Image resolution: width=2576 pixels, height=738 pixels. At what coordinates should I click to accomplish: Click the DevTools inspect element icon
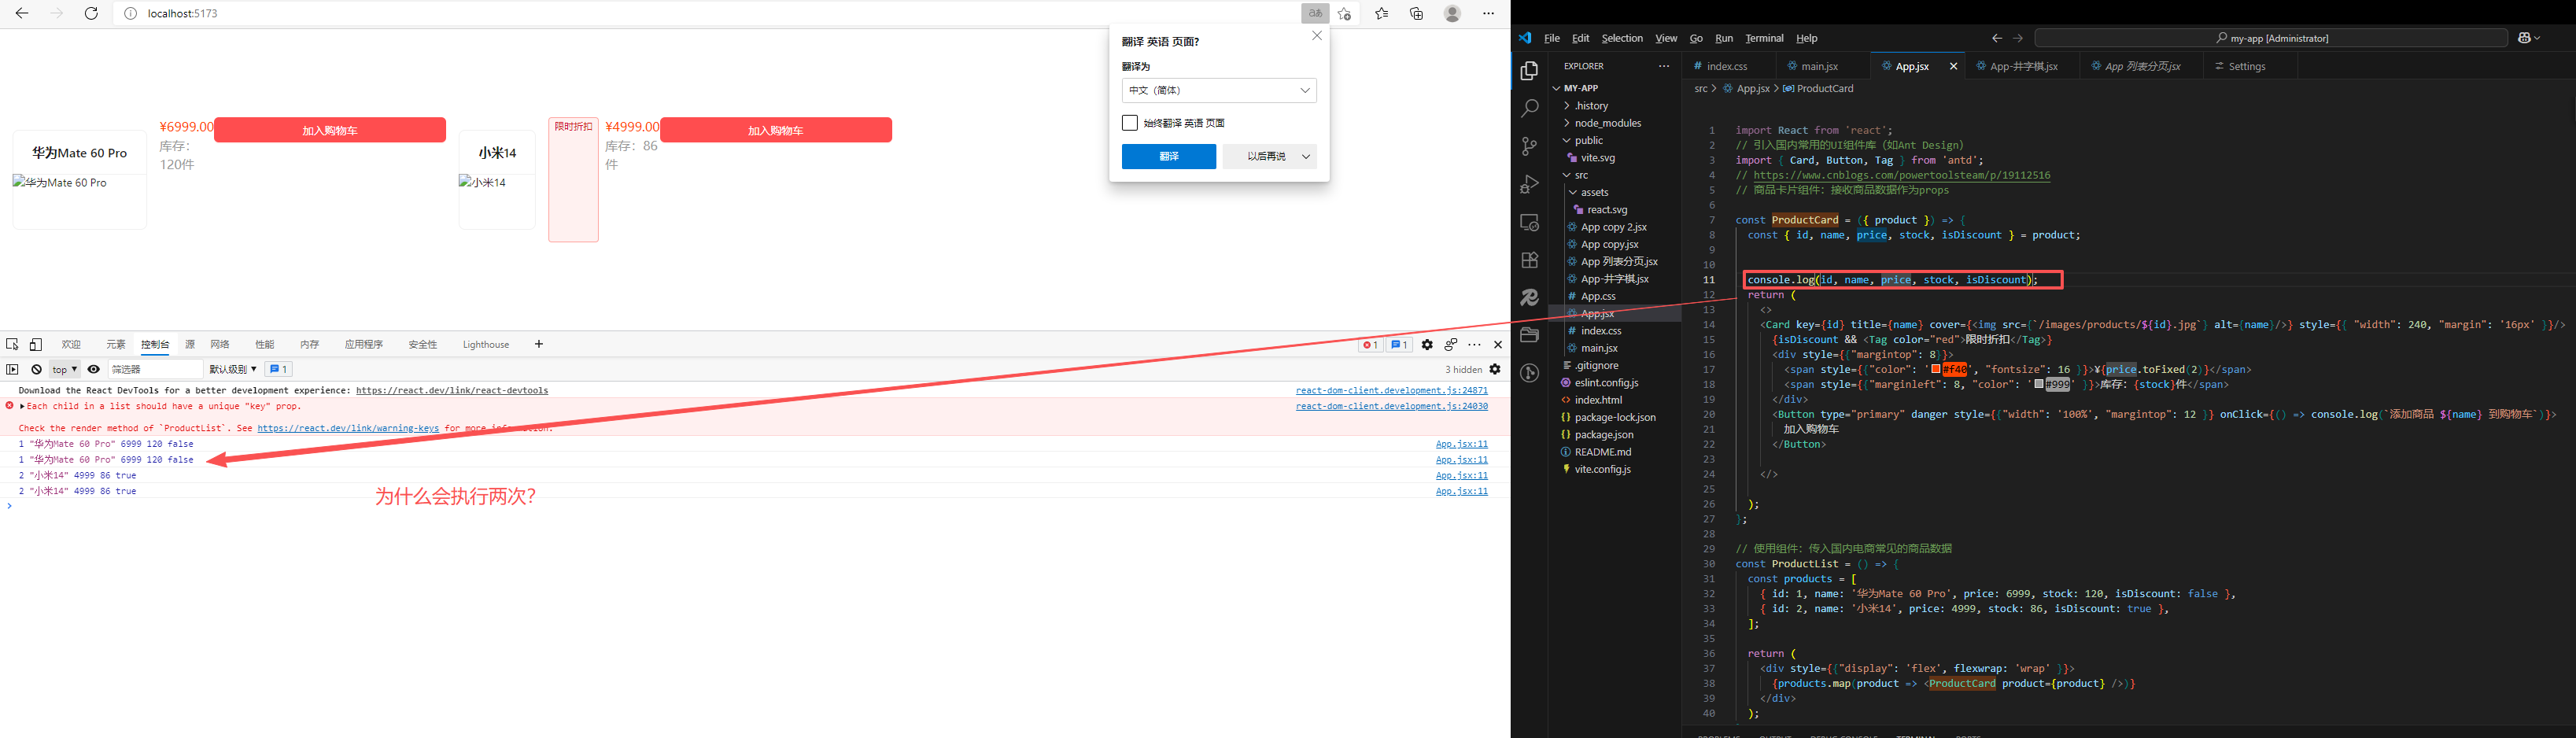coord(12,344)
